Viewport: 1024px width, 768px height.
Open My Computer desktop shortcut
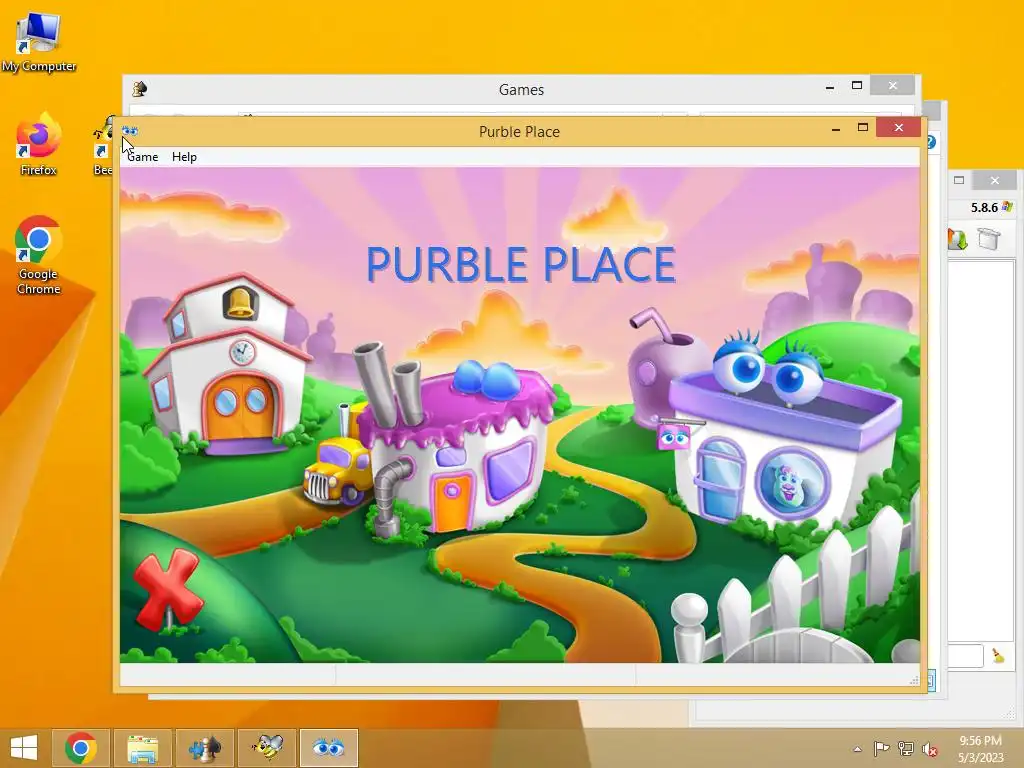39,42
